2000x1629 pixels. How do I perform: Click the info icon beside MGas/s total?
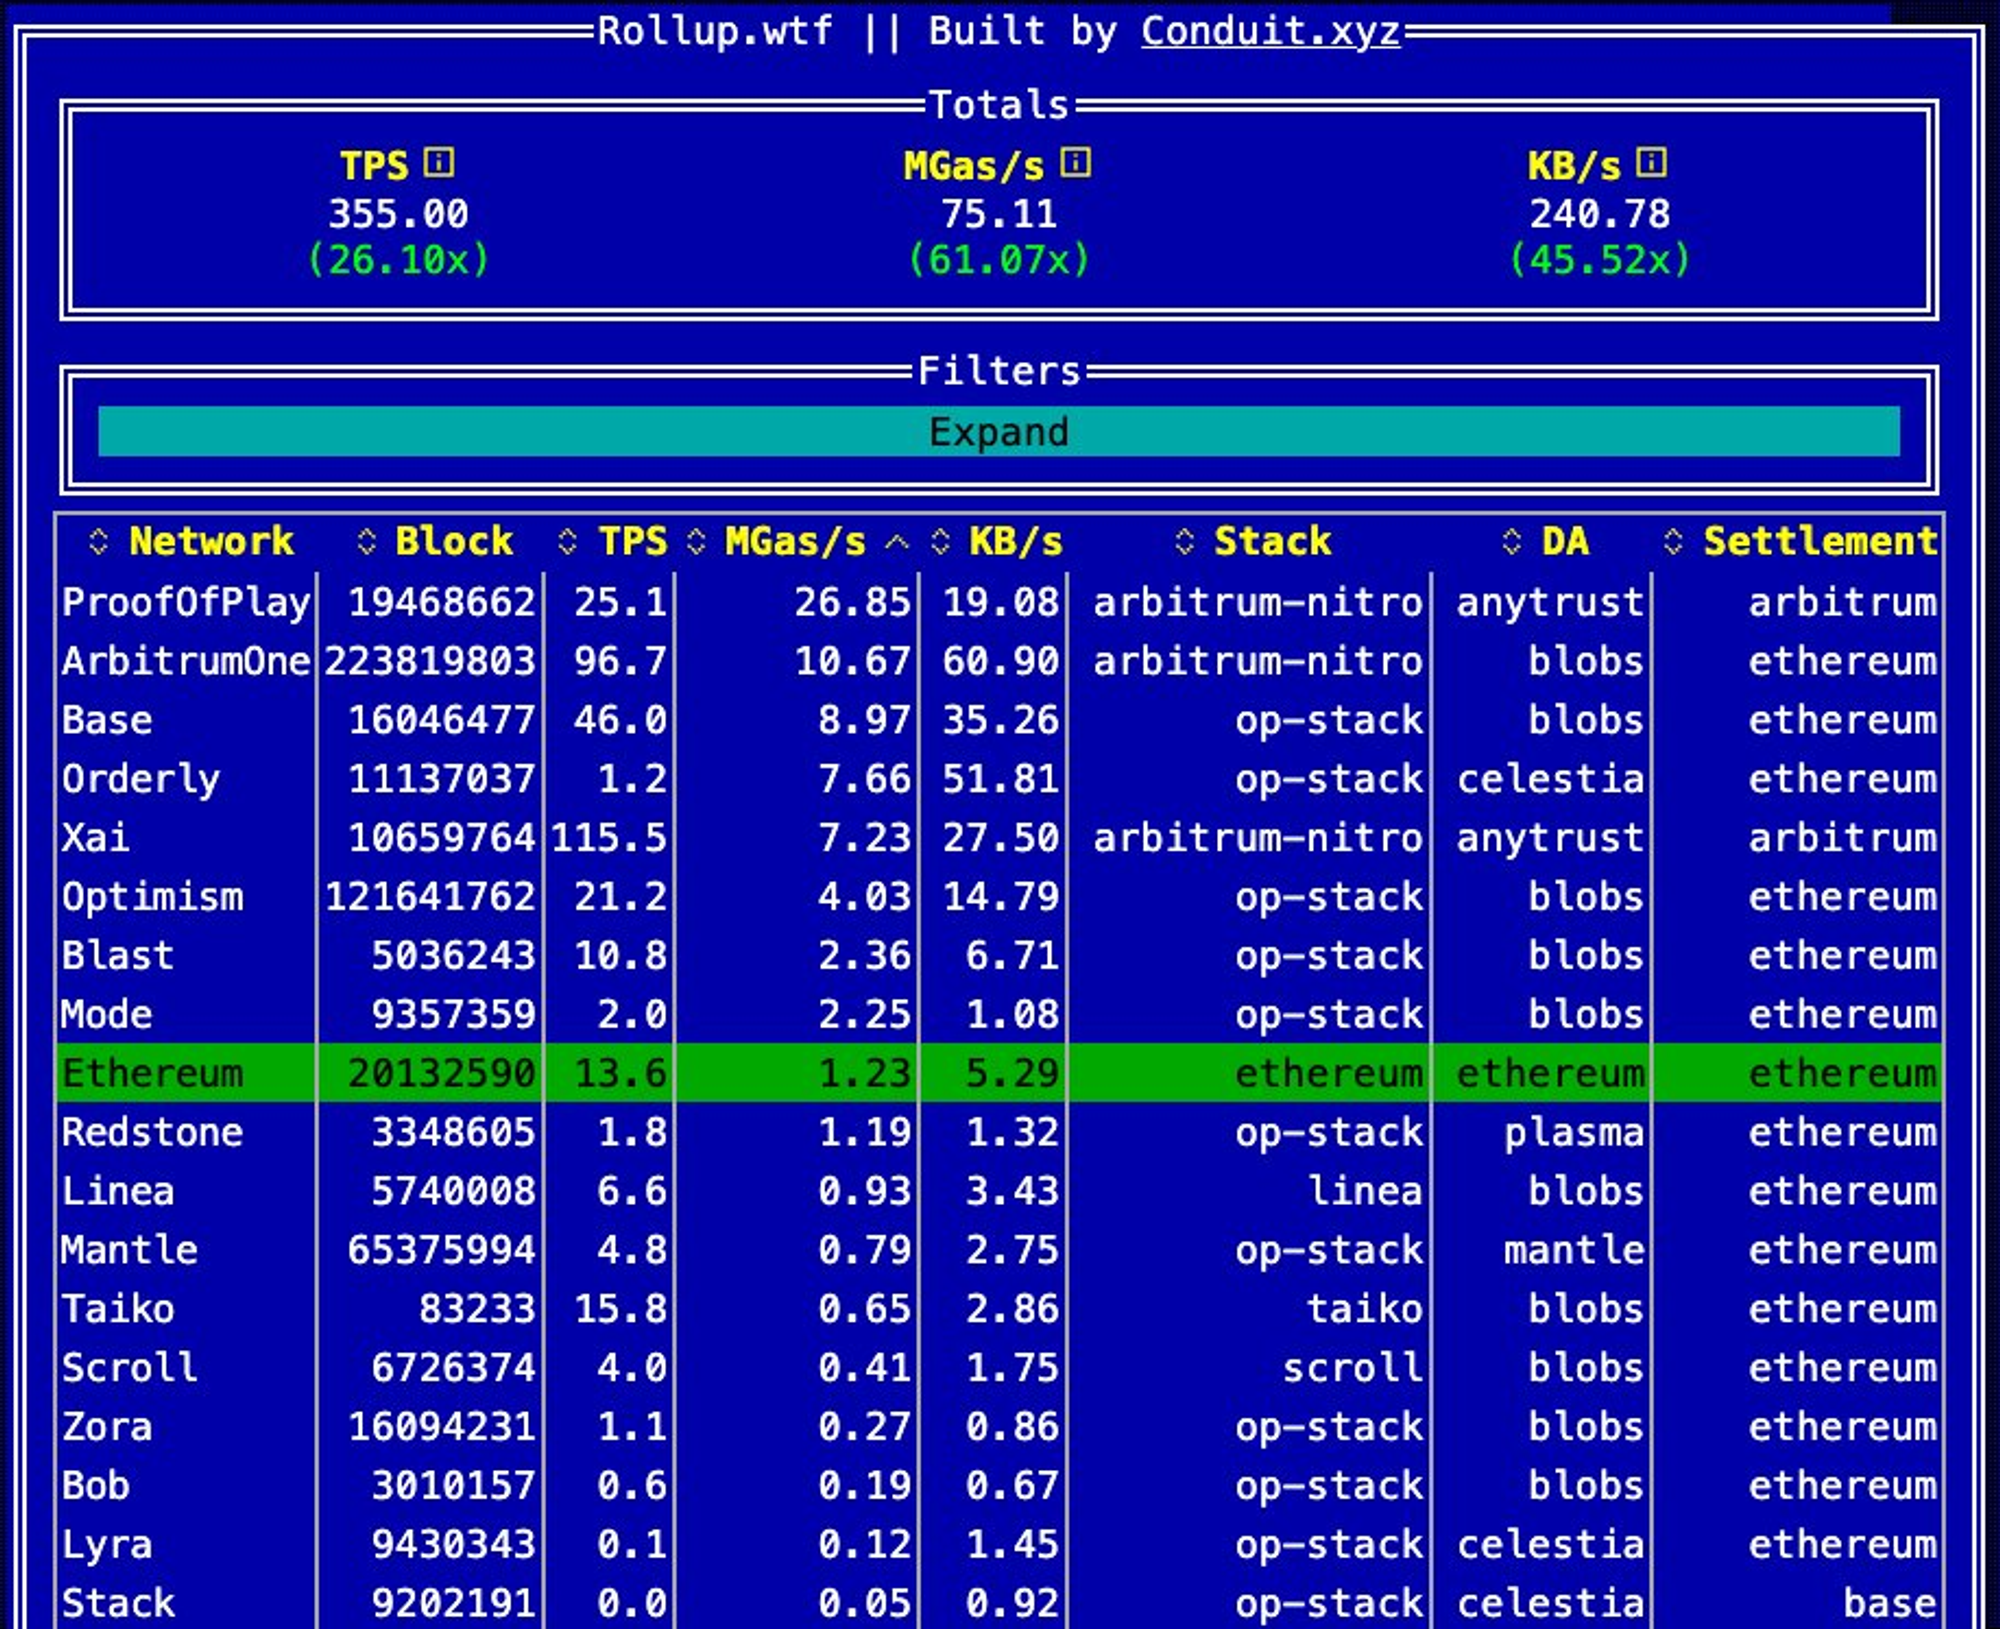(x=1075, y=163)
